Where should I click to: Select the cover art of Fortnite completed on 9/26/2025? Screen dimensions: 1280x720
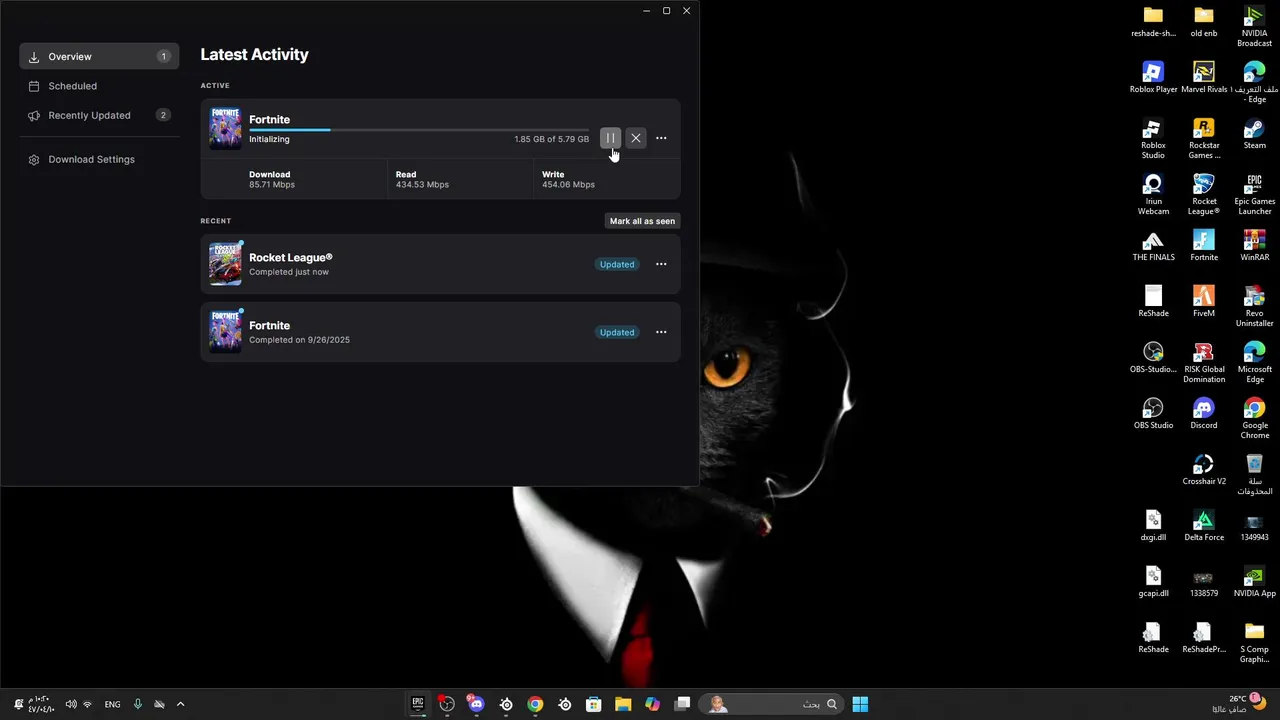225,332
